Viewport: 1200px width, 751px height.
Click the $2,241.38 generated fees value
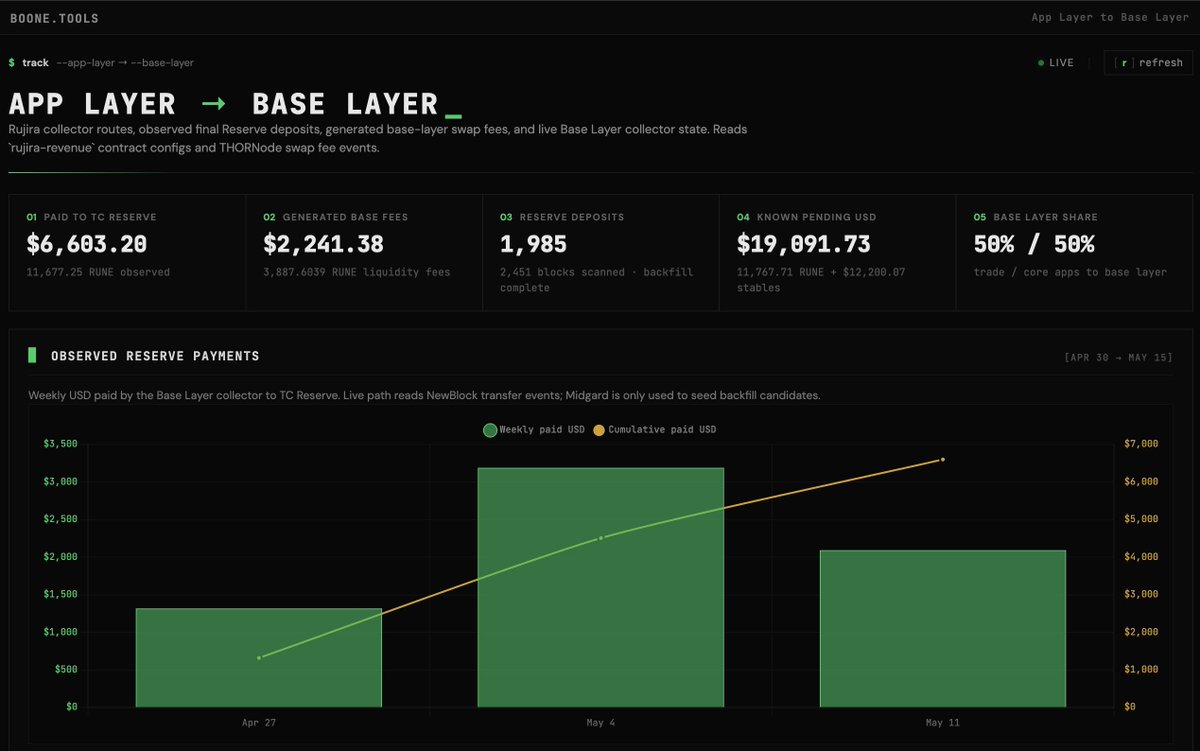tap(323, 244)
